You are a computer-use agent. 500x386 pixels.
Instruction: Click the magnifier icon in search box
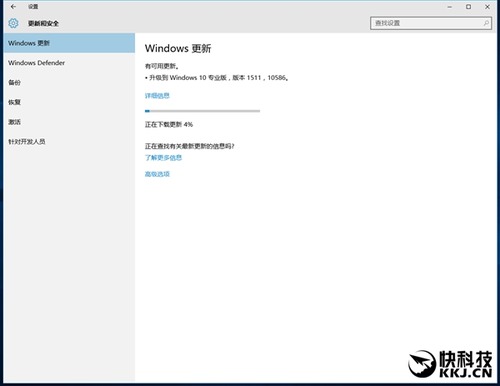click(486, 23)
